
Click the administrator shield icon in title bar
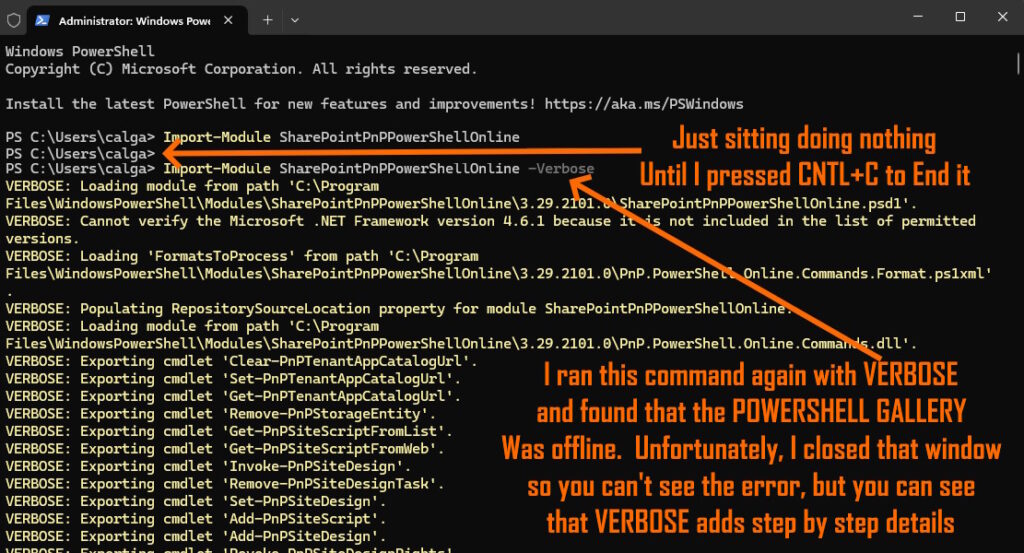pyautogui.click(x=13, y=19)
